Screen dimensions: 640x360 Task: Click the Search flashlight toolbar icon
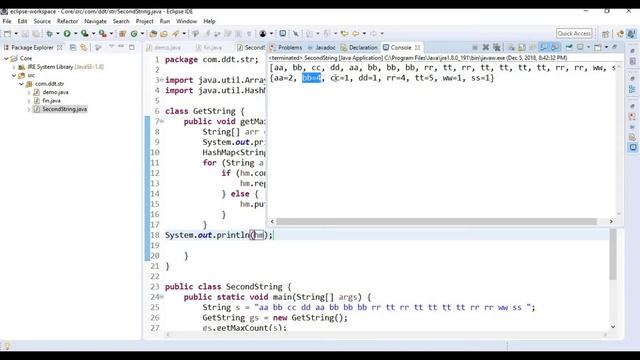176,33
